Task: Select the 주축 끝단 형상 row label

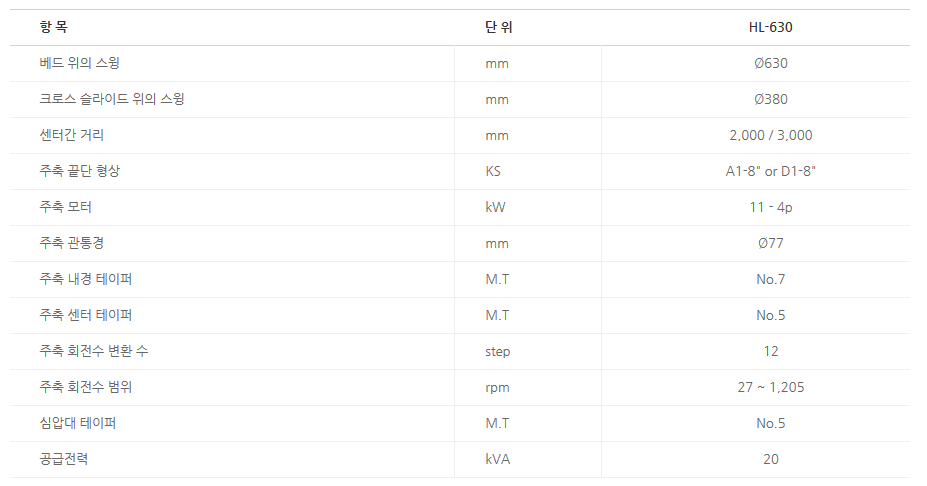Action: (x=79, y=171)
